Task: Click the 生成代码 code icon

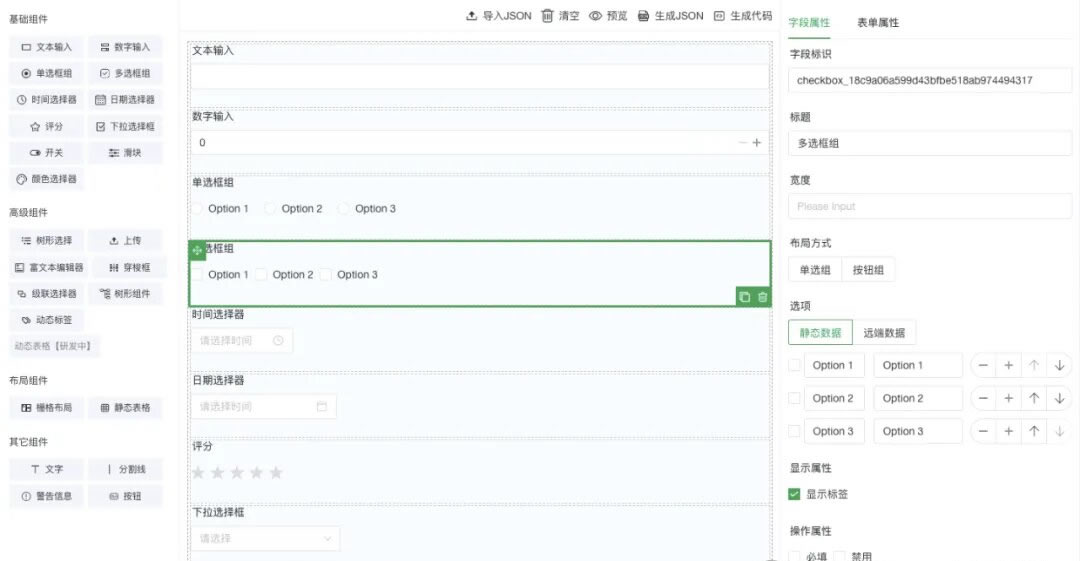Action: pyautogui.click(x=718, y=16)
